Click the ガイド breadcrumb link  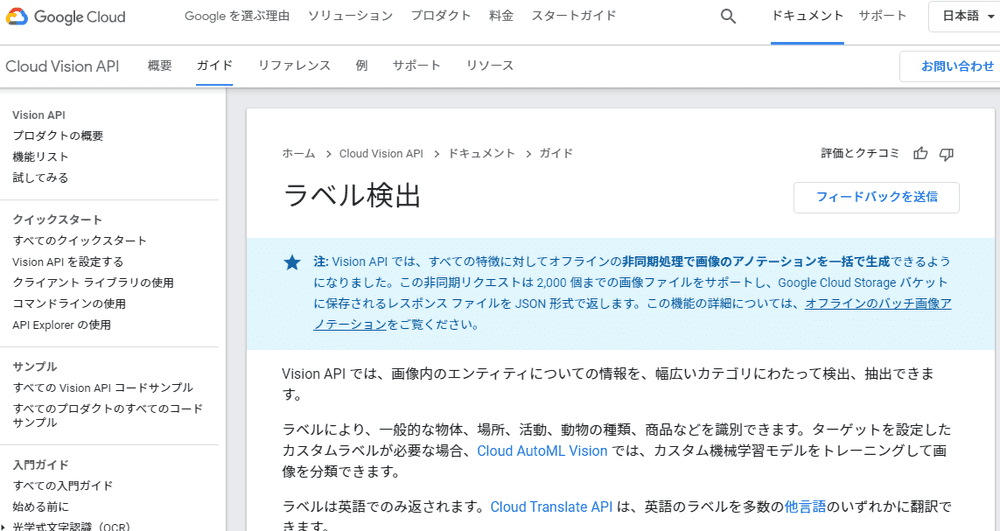(x=556, y=154)
